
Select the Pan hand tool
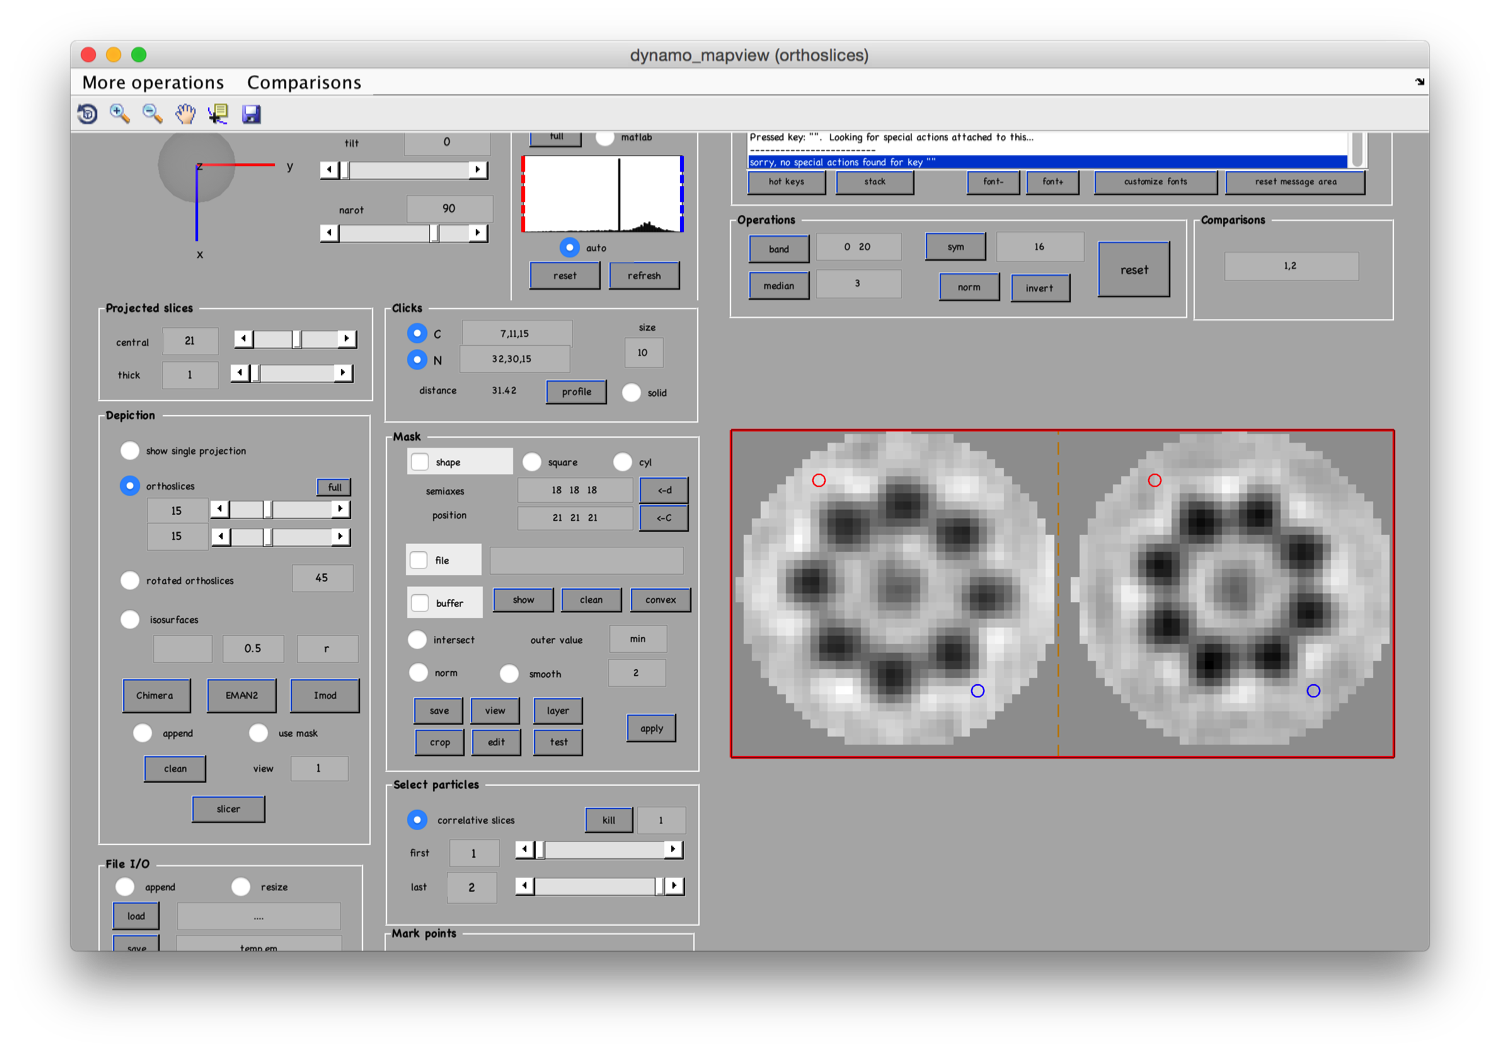click(x=185, y=114)
